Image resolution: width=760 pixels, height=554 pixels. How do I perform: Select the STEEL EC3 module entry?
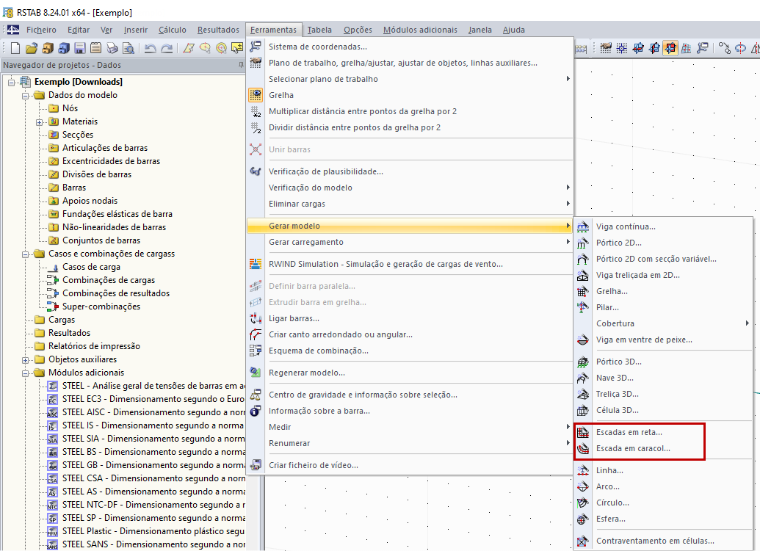pos(153,399)
